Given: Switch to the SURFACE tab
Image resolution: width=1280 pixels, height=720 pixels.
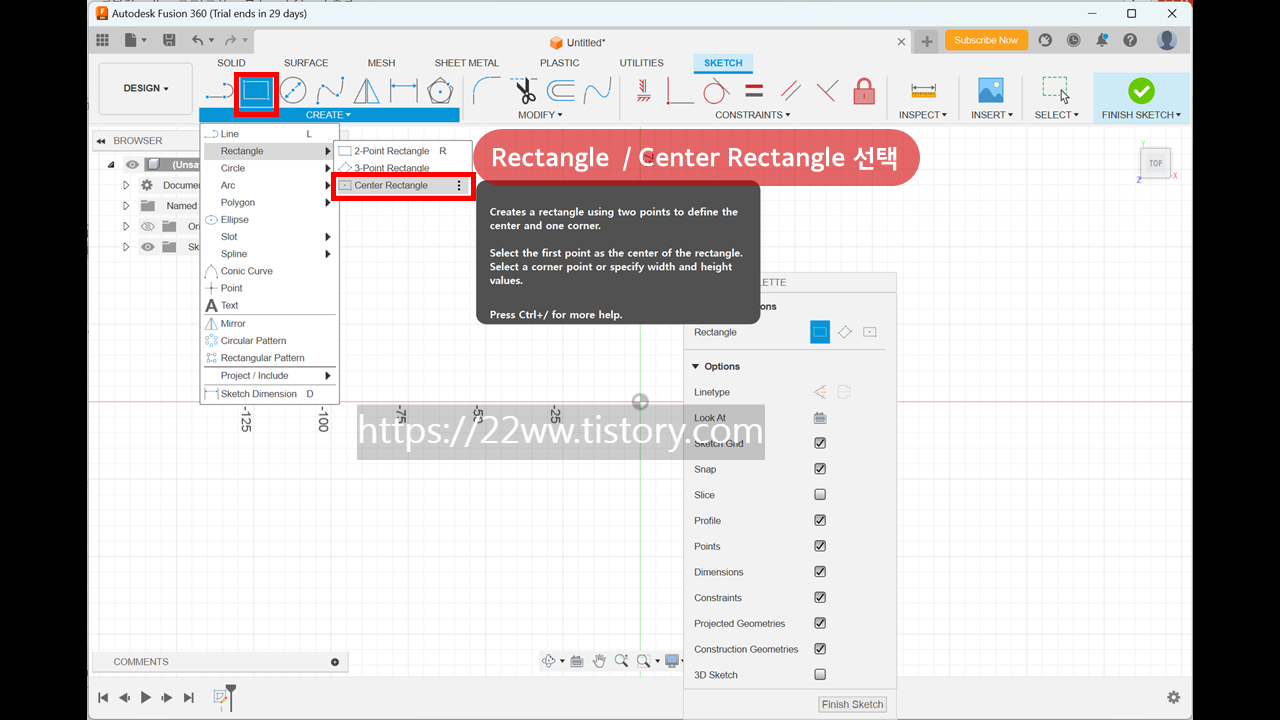Looking at the screenshot, I should click(x=306, y=63).
